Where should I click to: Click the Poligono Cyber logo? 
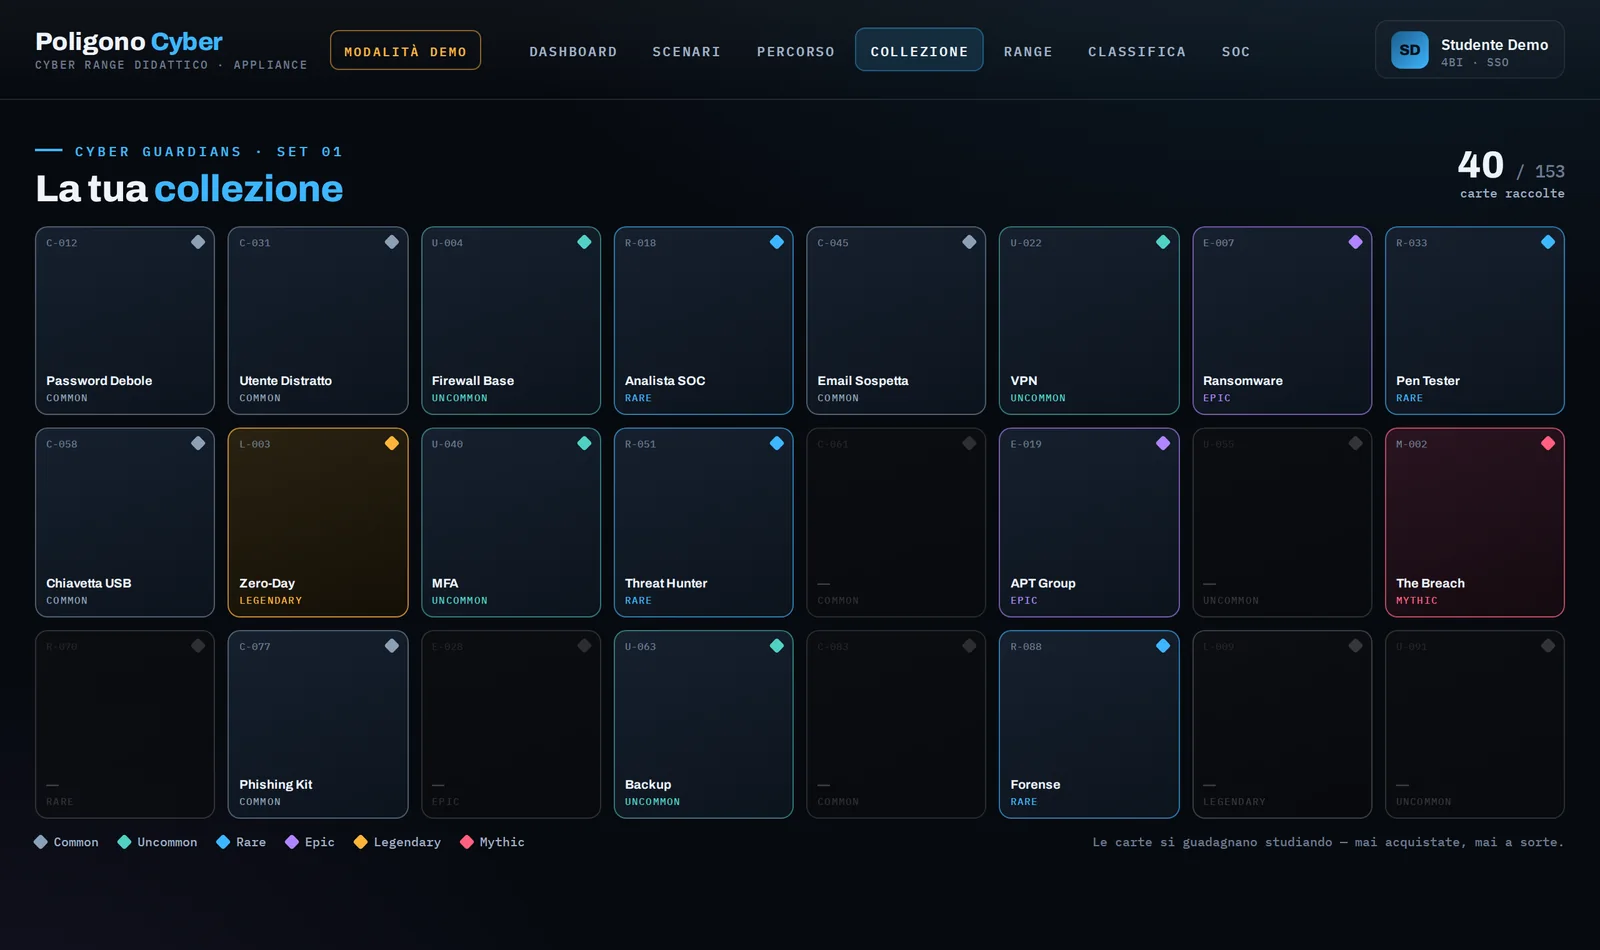pos(129,41)
